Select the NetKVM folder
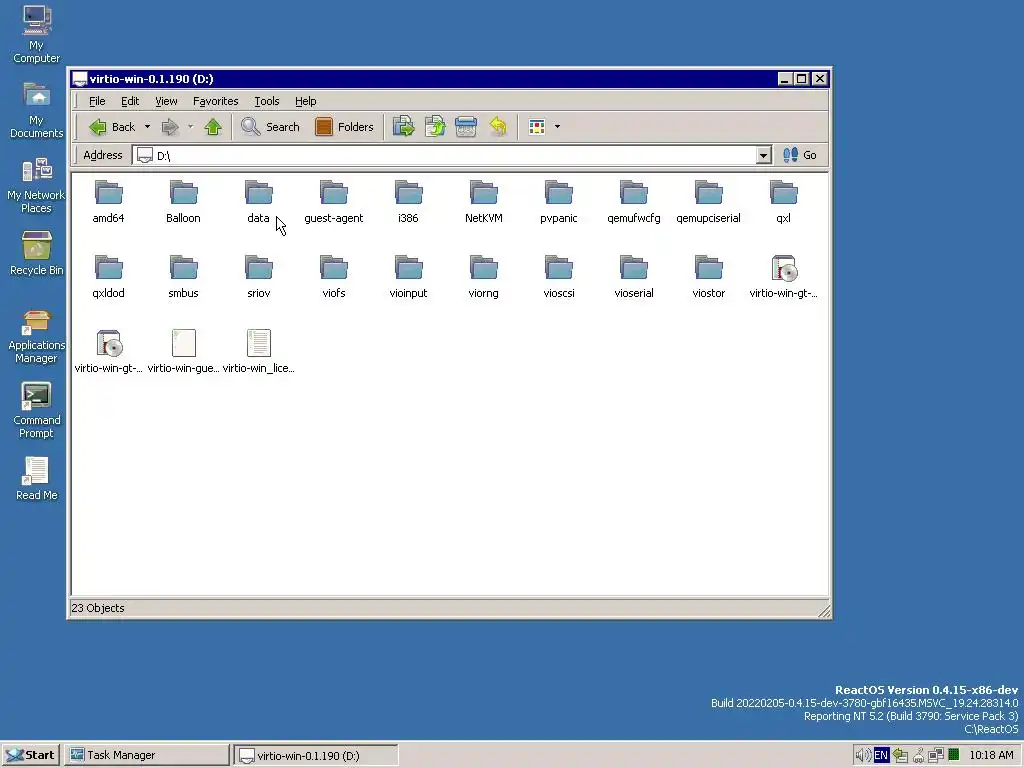The height and width of the screenshot is (768, 1024). pyautogui.click(x=484, y=202)
